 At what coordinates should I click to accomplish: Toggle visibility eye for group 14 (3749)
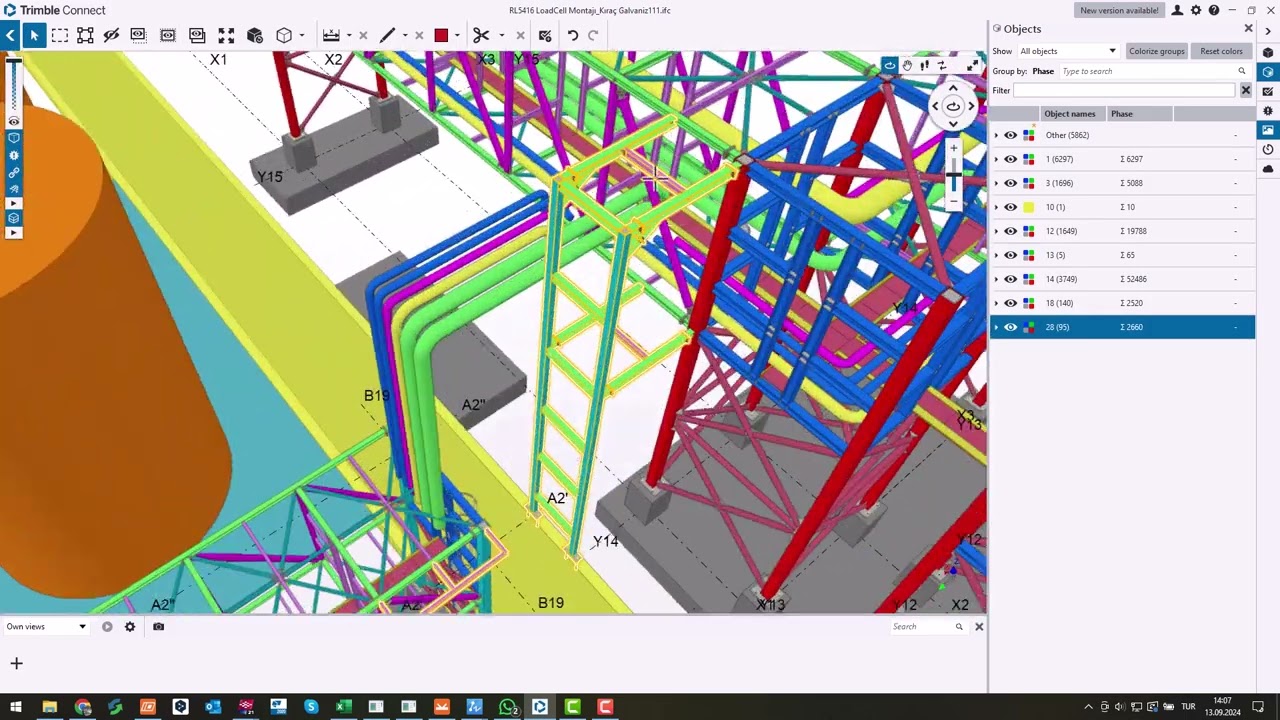pyautogui.click(x=1011, y=279)
